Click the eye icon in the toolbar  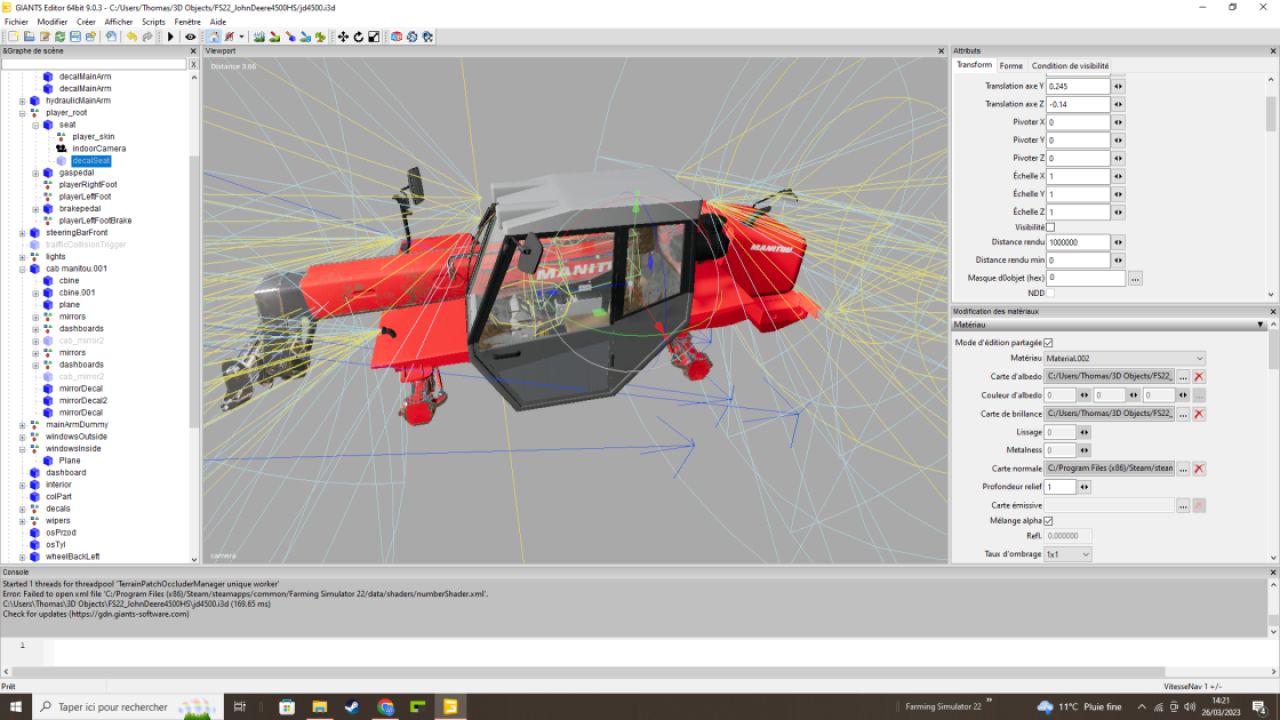(190, 36)
